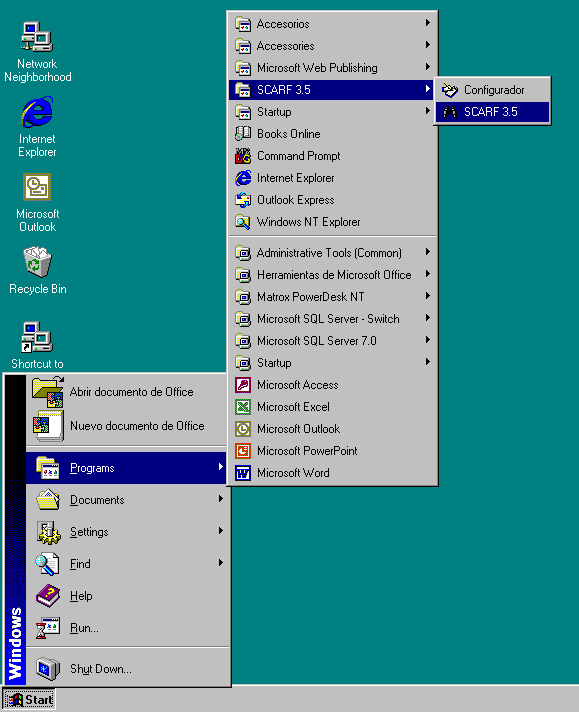Image resolution: width=579 pixels, height=712 pixels.
Task: Click the Start button on the taskbar
Action: 29,700
